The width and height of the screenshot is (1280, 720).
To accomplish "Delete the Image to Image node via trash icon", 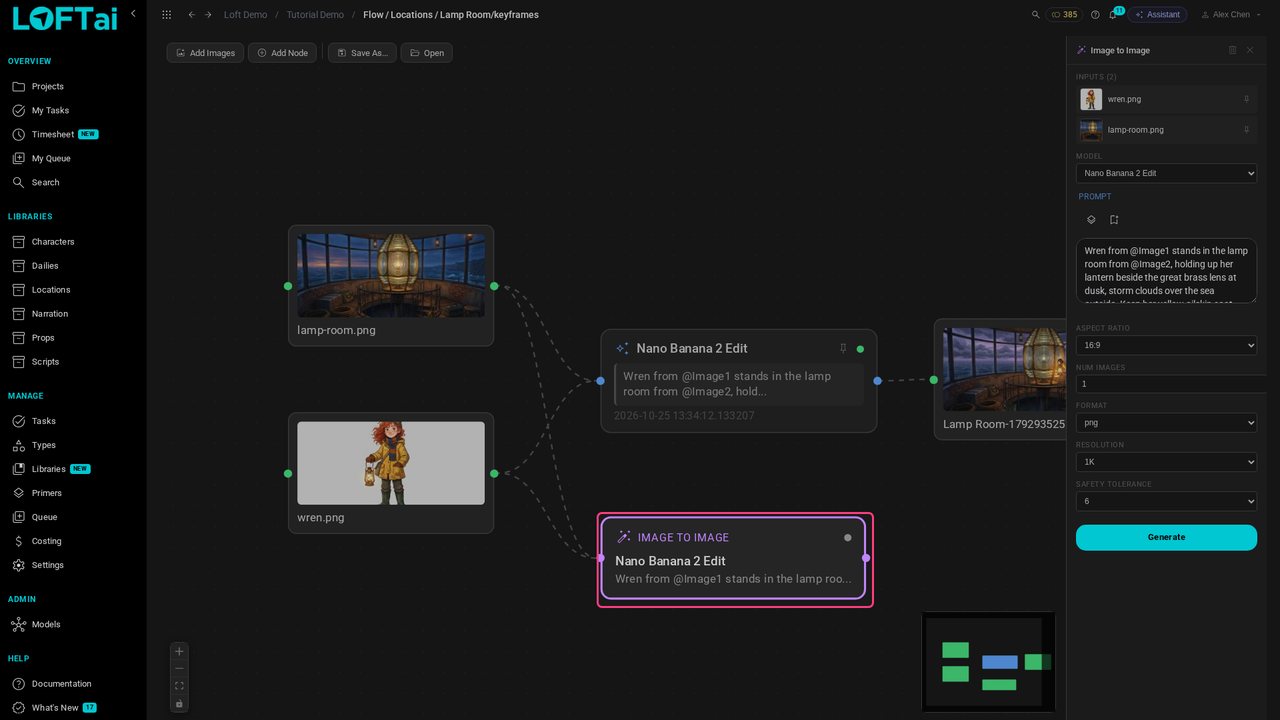I will point(1232,50).
